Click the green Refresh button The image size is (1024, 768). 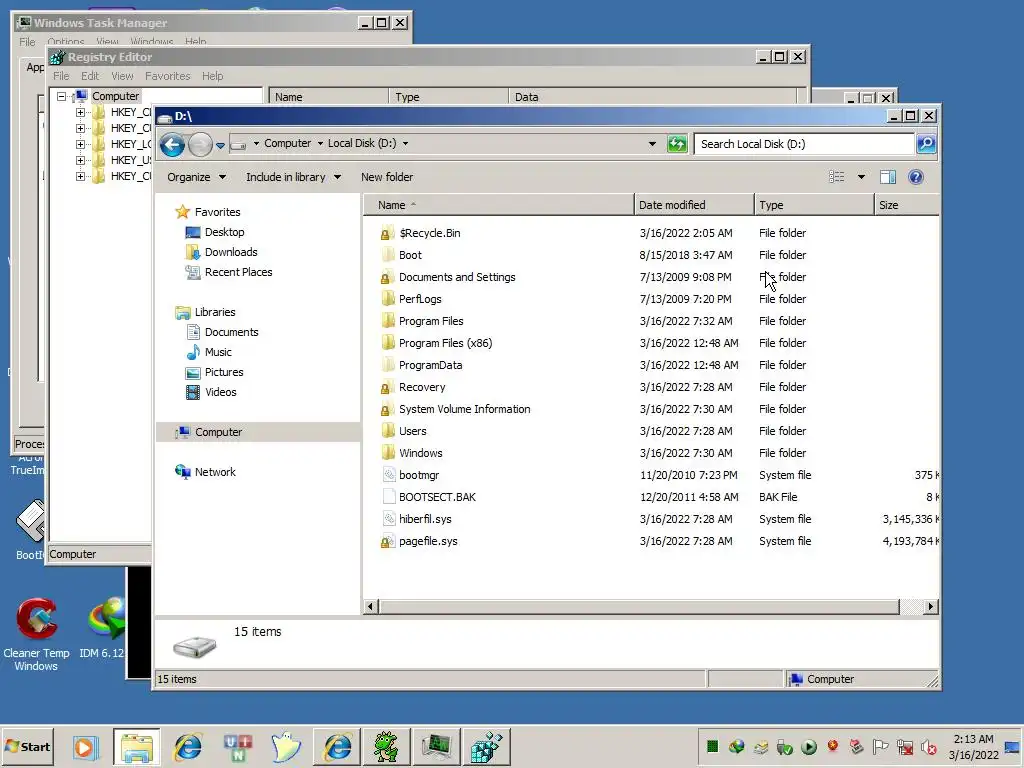tap(677, 144)
